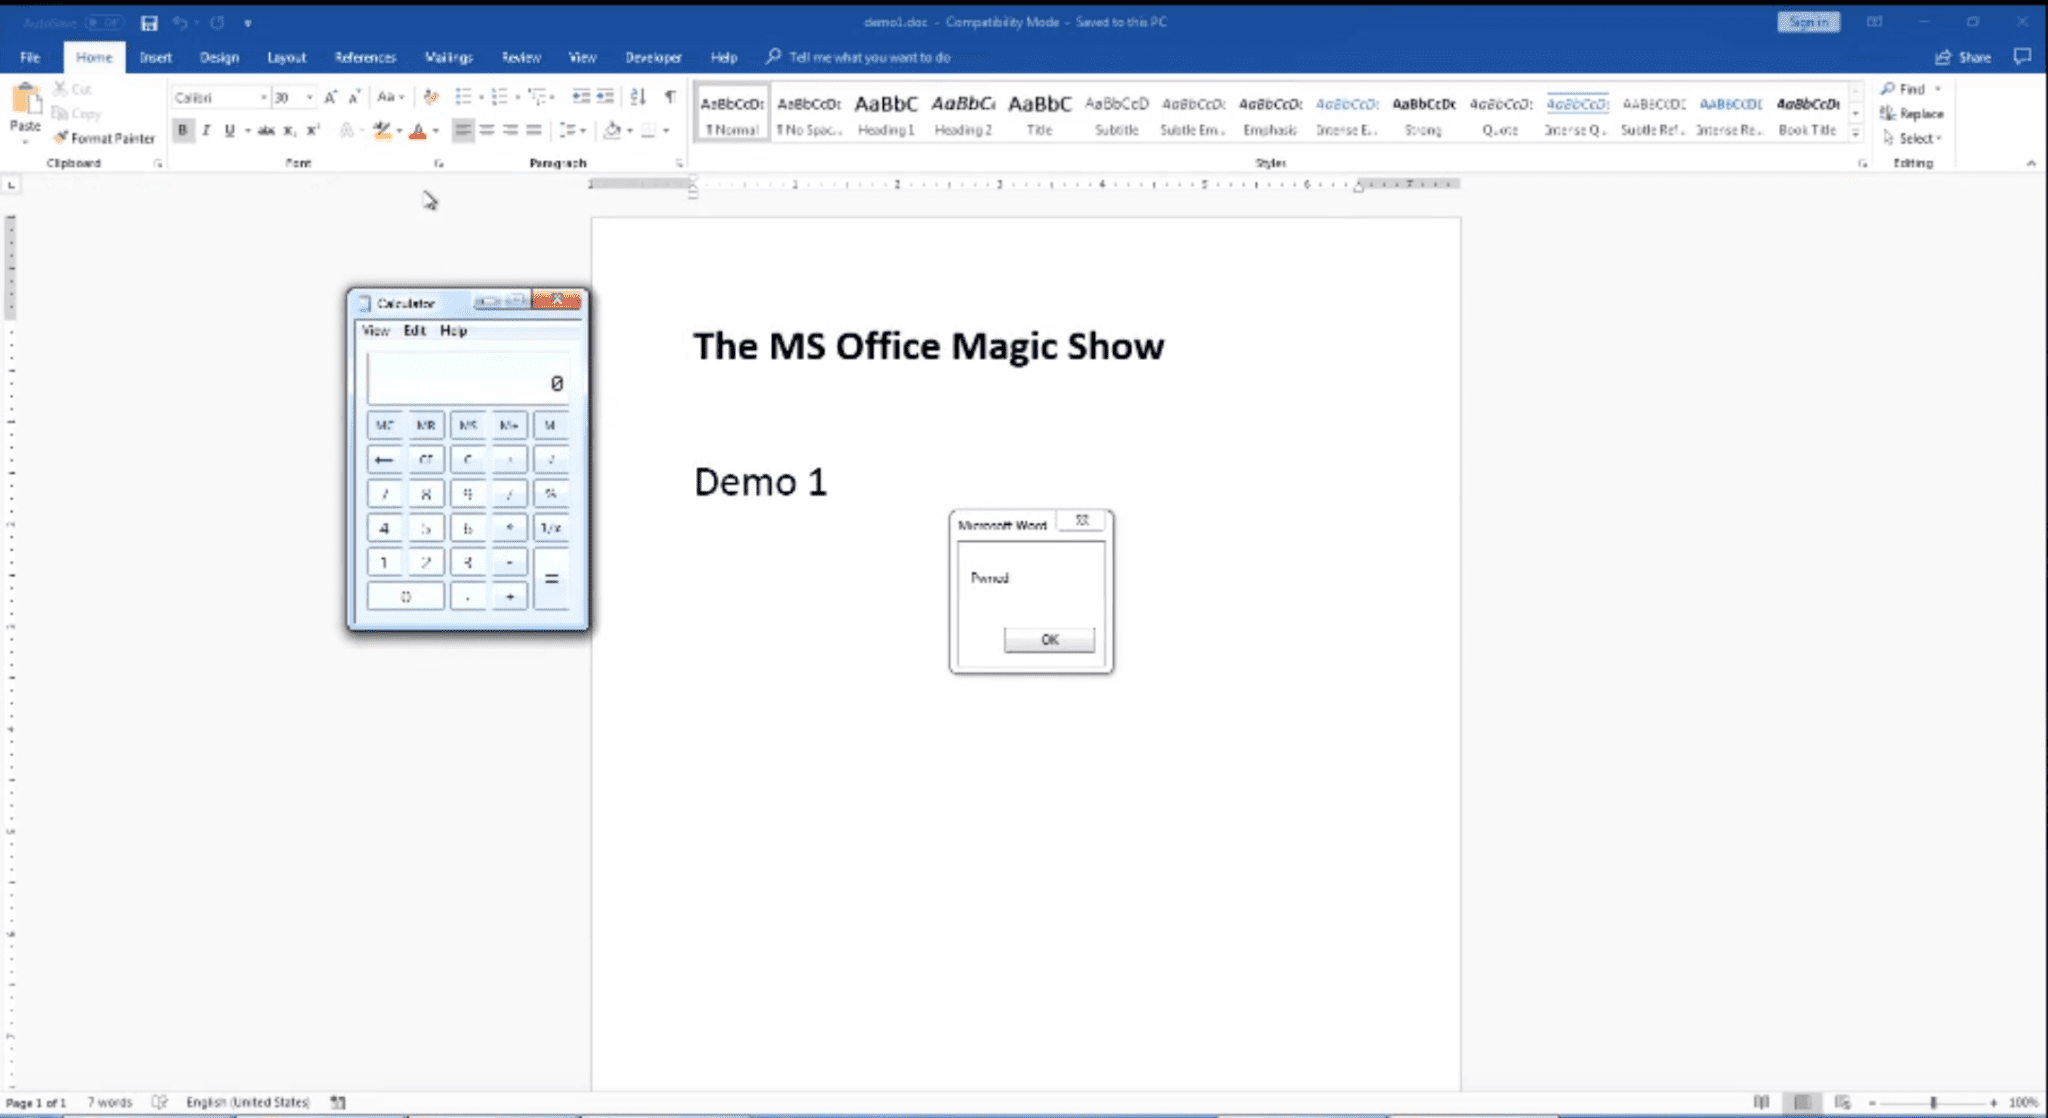Toggle Underline formatting
Image resolution: width=2048 pixels, height=1118 pixels.
click(x=230, y=130)
